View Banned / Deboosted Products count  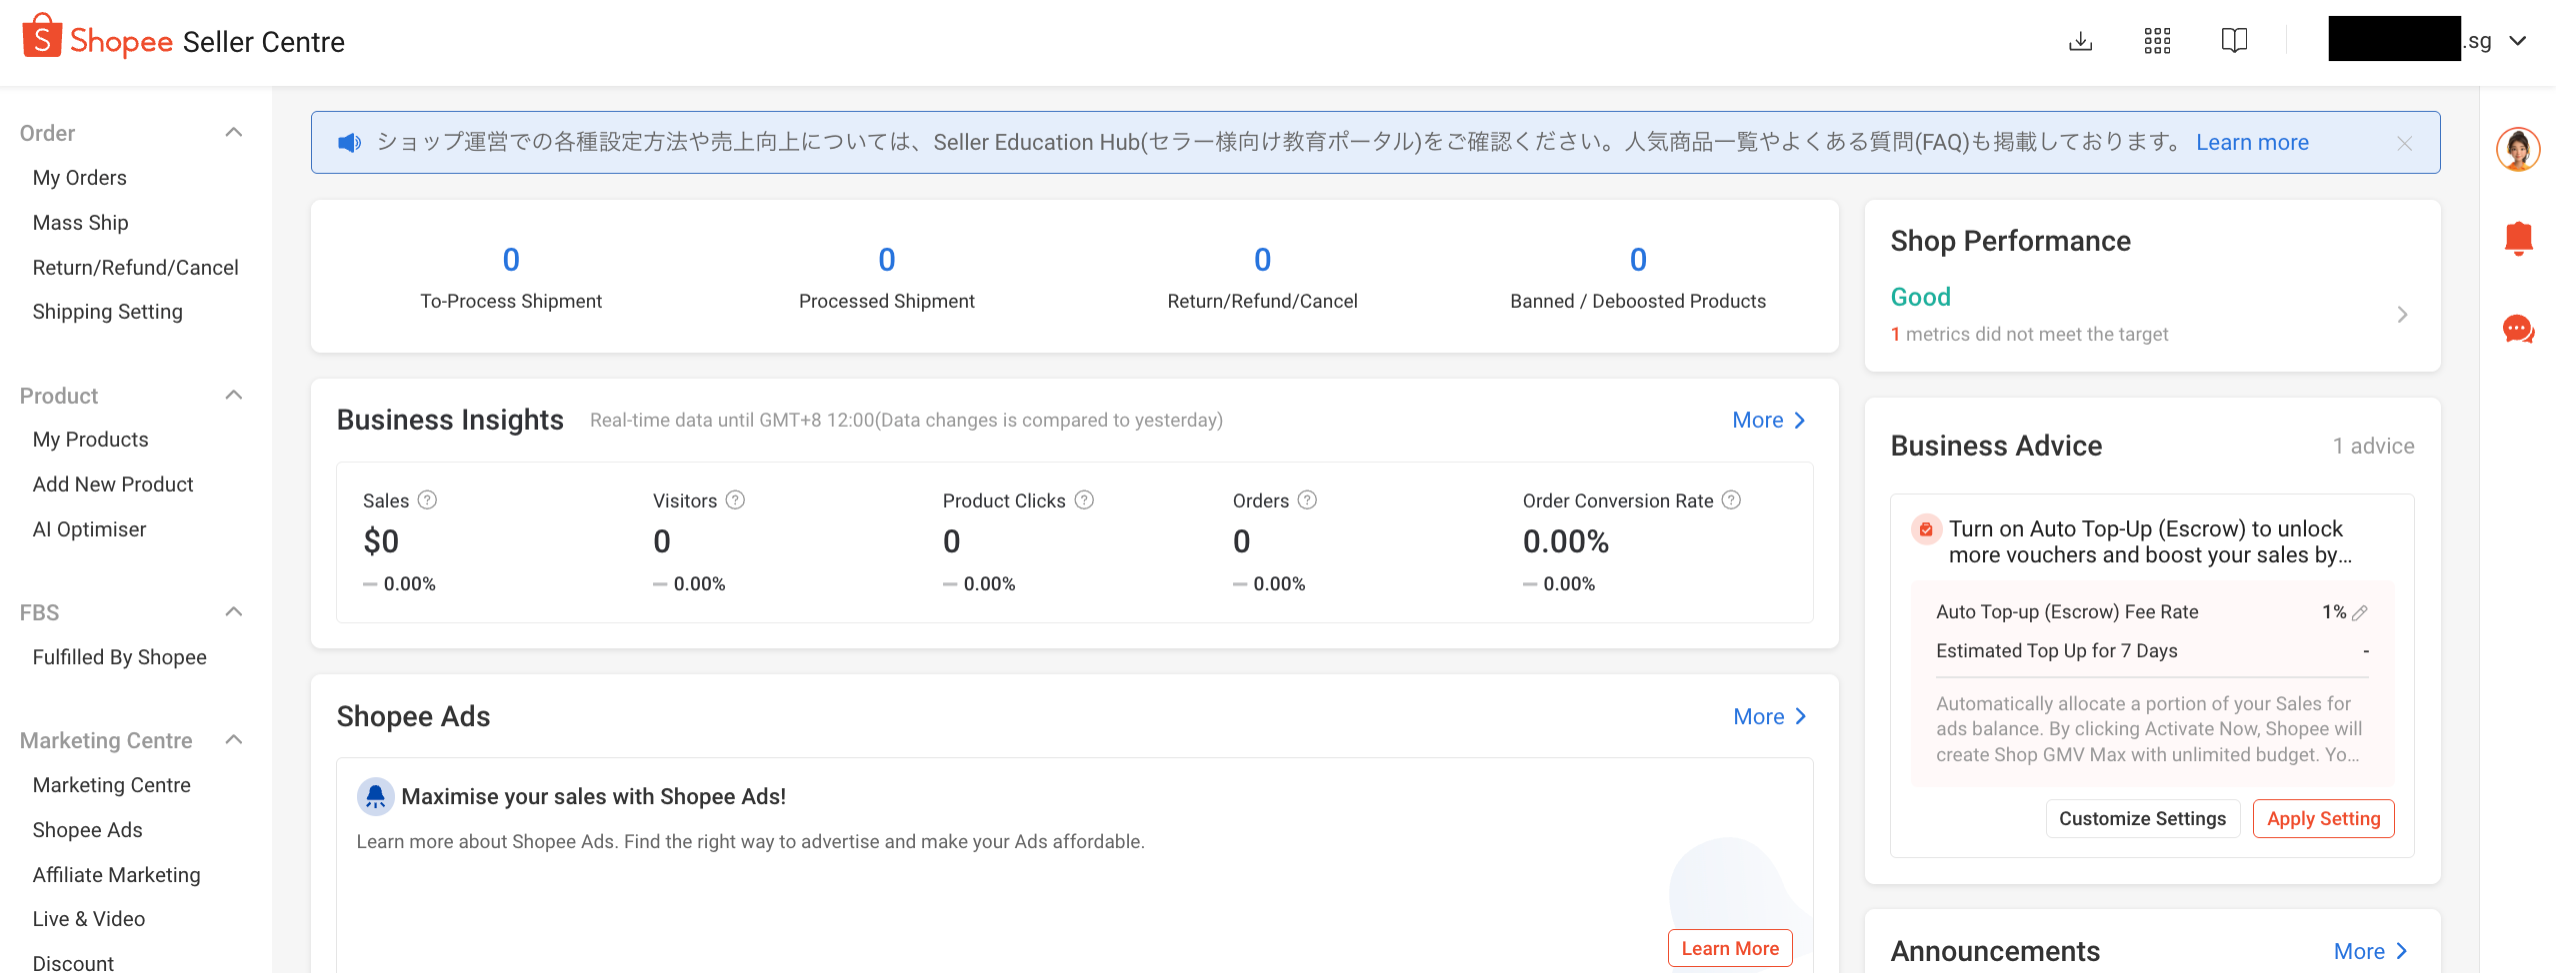tap(1638, 260)
